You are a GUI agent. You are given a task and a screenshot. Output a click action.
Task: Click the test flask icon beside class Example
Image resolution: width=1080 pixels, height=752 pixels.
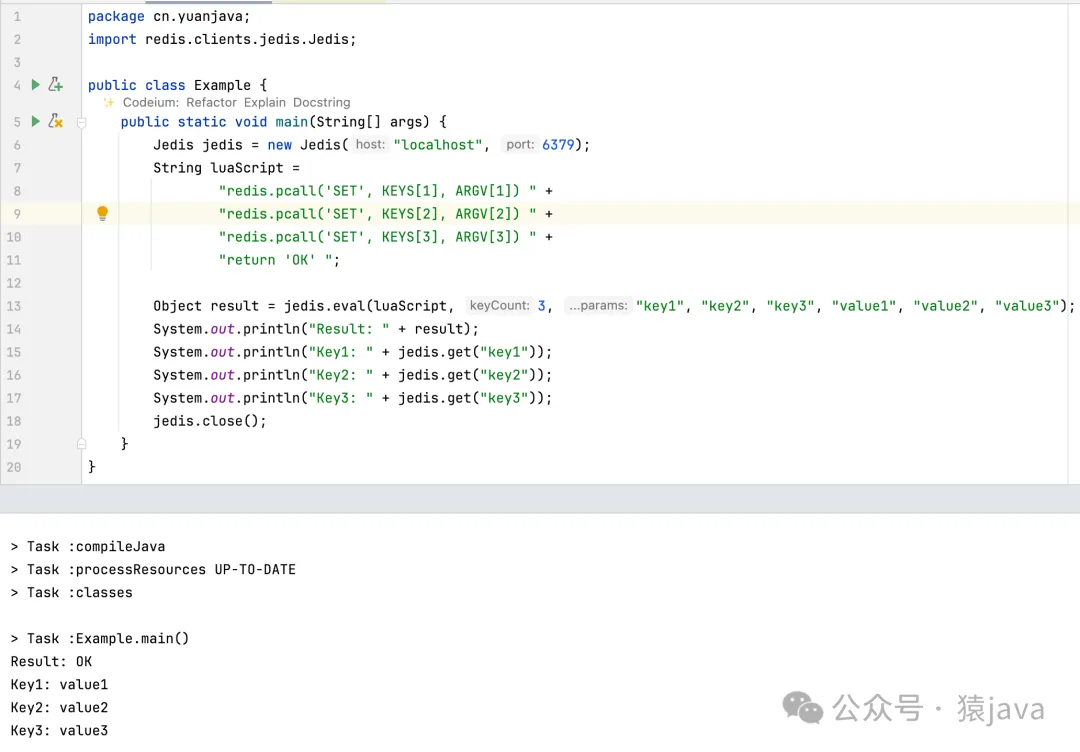pyautogui.click(x=56, y=85)
